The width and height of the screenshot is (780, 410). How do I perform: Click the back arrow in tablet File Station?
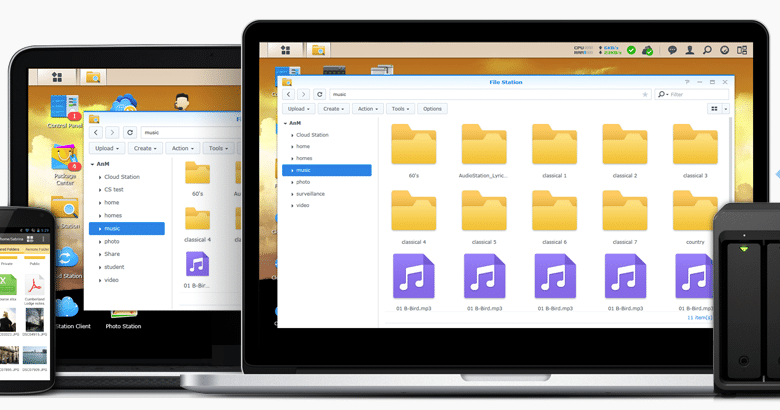tap(96, 132)
